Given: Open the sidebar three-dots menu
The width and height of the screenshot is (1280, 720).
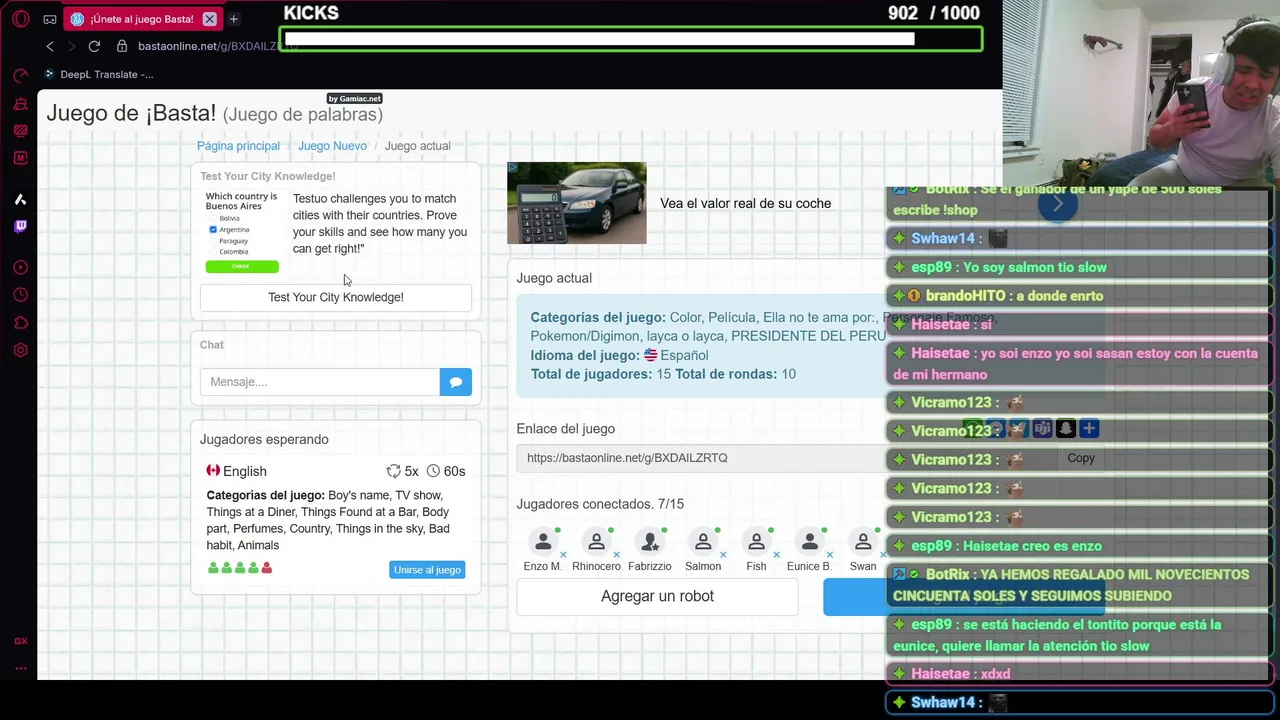Looking at the screenshot, I should tap(20, 668).
